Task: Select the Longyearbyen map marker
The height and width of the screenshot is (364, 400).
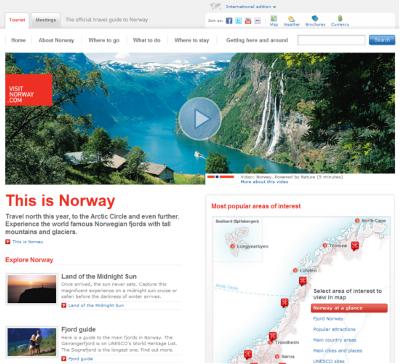Action: (x=233, y=246)
